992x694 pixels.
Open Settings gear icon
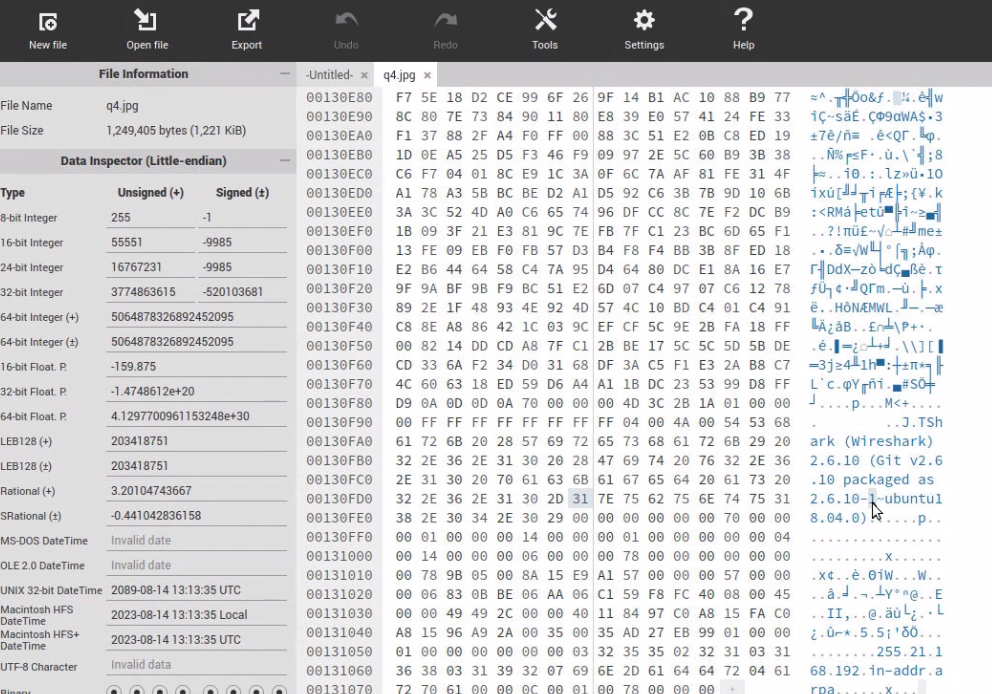point(644,21)
